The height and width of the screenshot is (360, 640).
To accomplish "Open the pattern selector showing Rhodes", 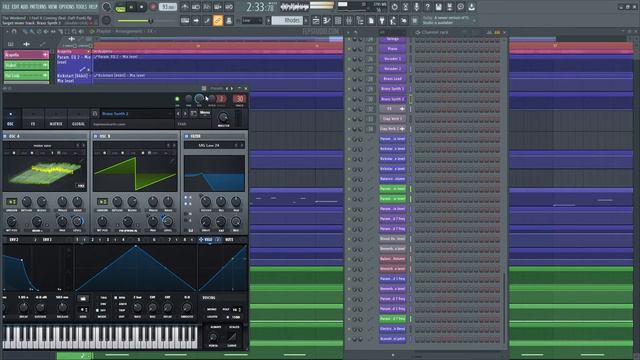I will pos(287,20).
